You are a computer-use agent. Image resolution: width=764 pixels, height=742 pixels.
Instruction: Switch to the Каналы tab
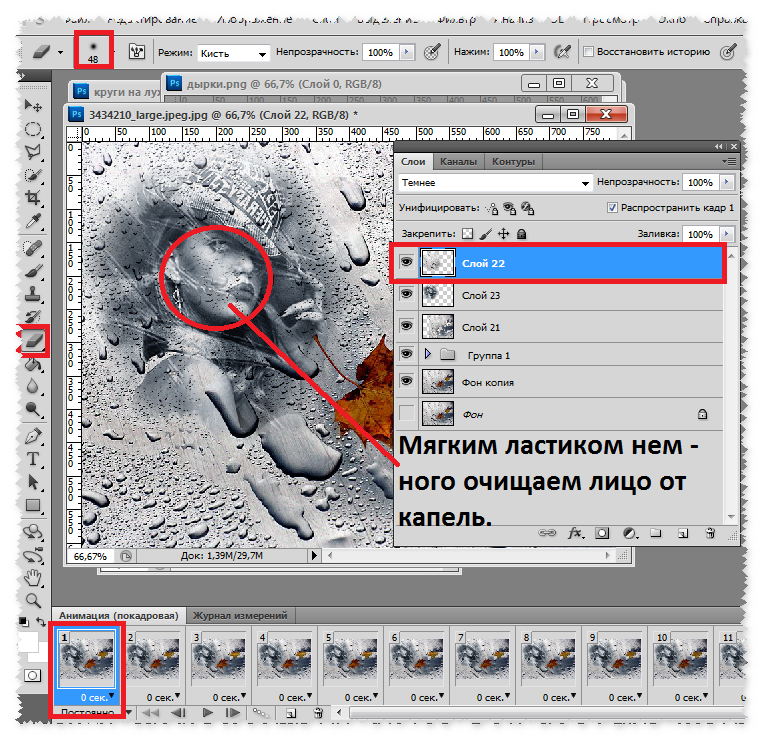[x=458, y=161]
